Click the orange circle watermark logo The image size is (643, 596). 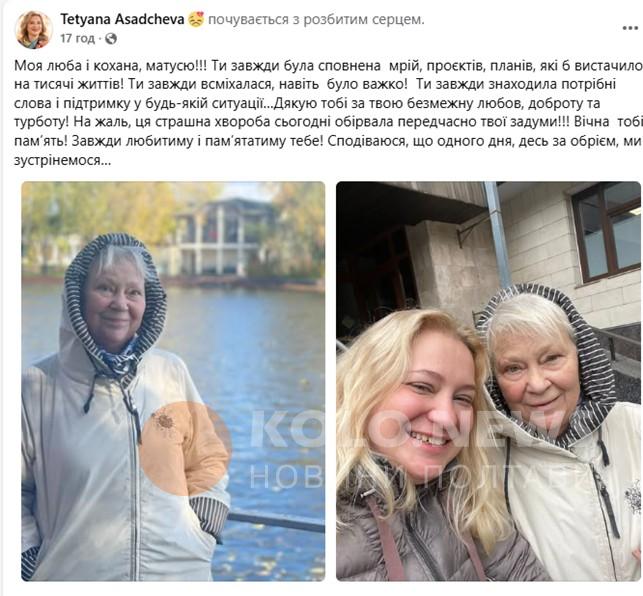click(x=185, y=448)
